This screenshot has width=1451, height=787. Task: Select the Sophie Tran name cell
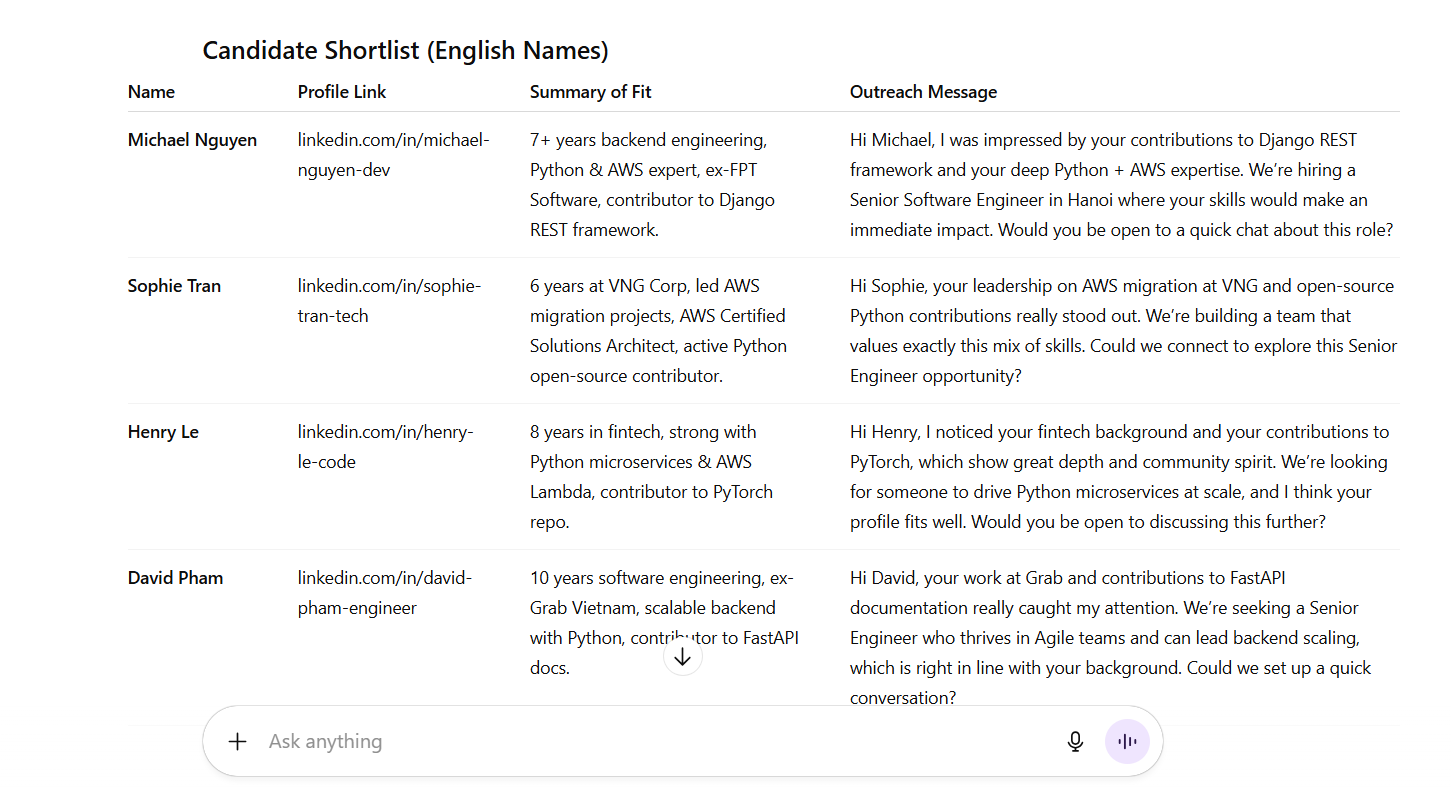[174, 286]
